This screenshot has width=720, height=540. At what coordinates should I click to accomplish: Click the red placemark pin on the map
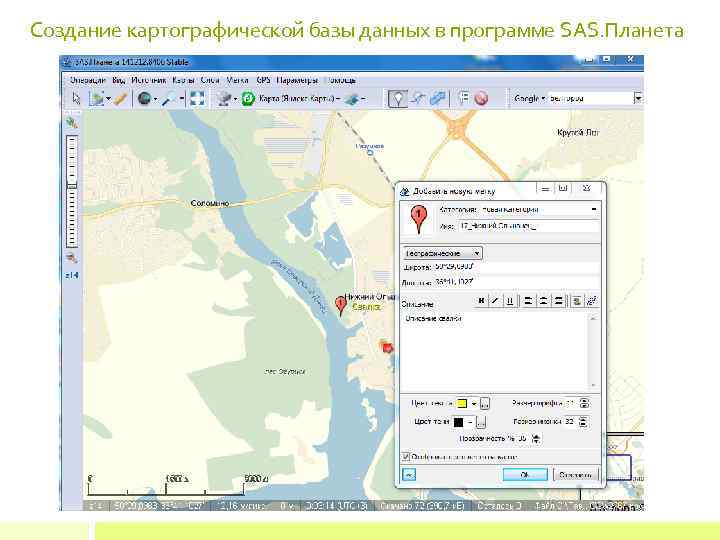340,305
